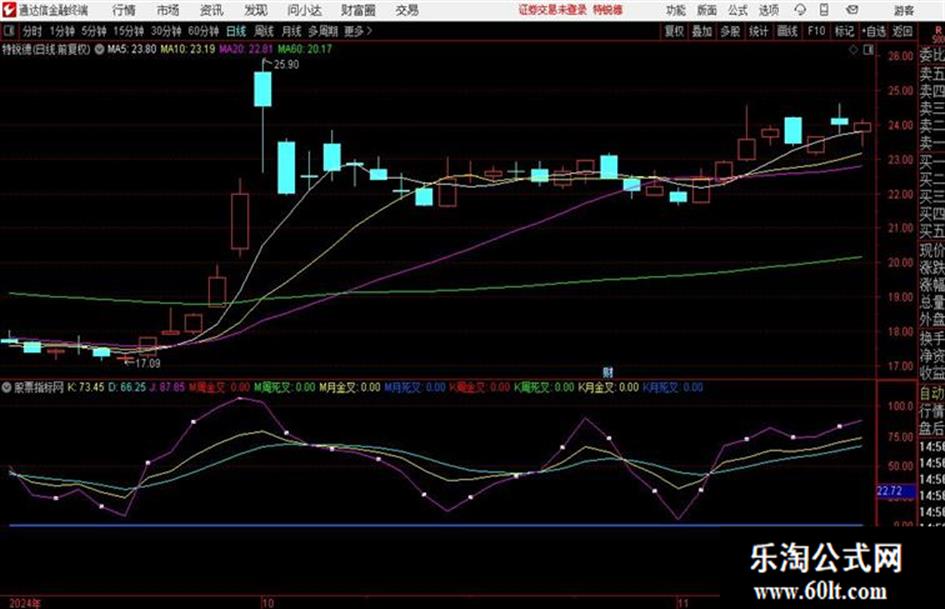Open the 行情 menu
Screen dimensions: 945x609
click(x=124, y=10)
